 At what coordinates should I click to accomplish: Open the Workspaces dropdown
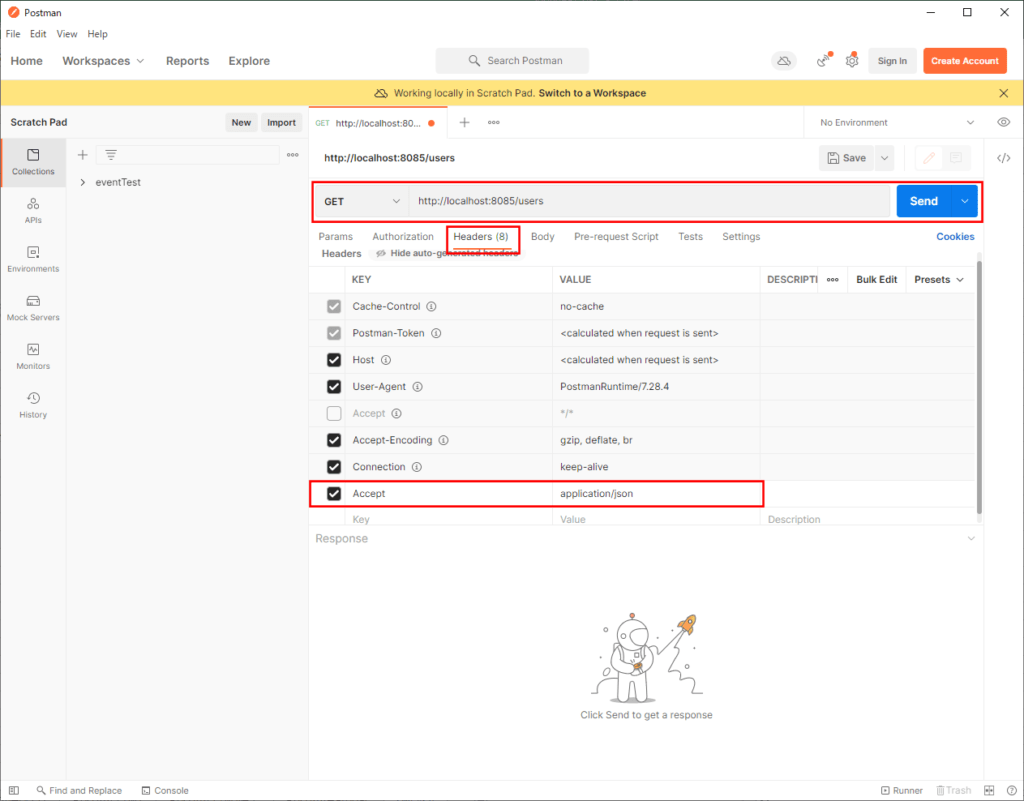pos(103,61)
